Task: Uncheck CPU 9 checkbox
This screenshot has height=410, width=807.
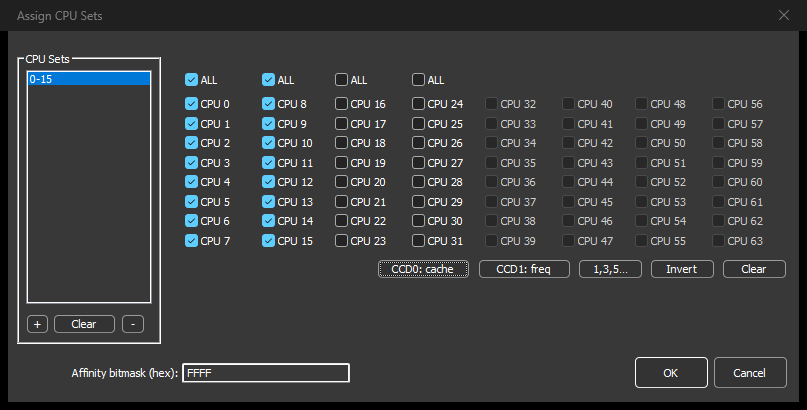Action: tap(268, 124)
